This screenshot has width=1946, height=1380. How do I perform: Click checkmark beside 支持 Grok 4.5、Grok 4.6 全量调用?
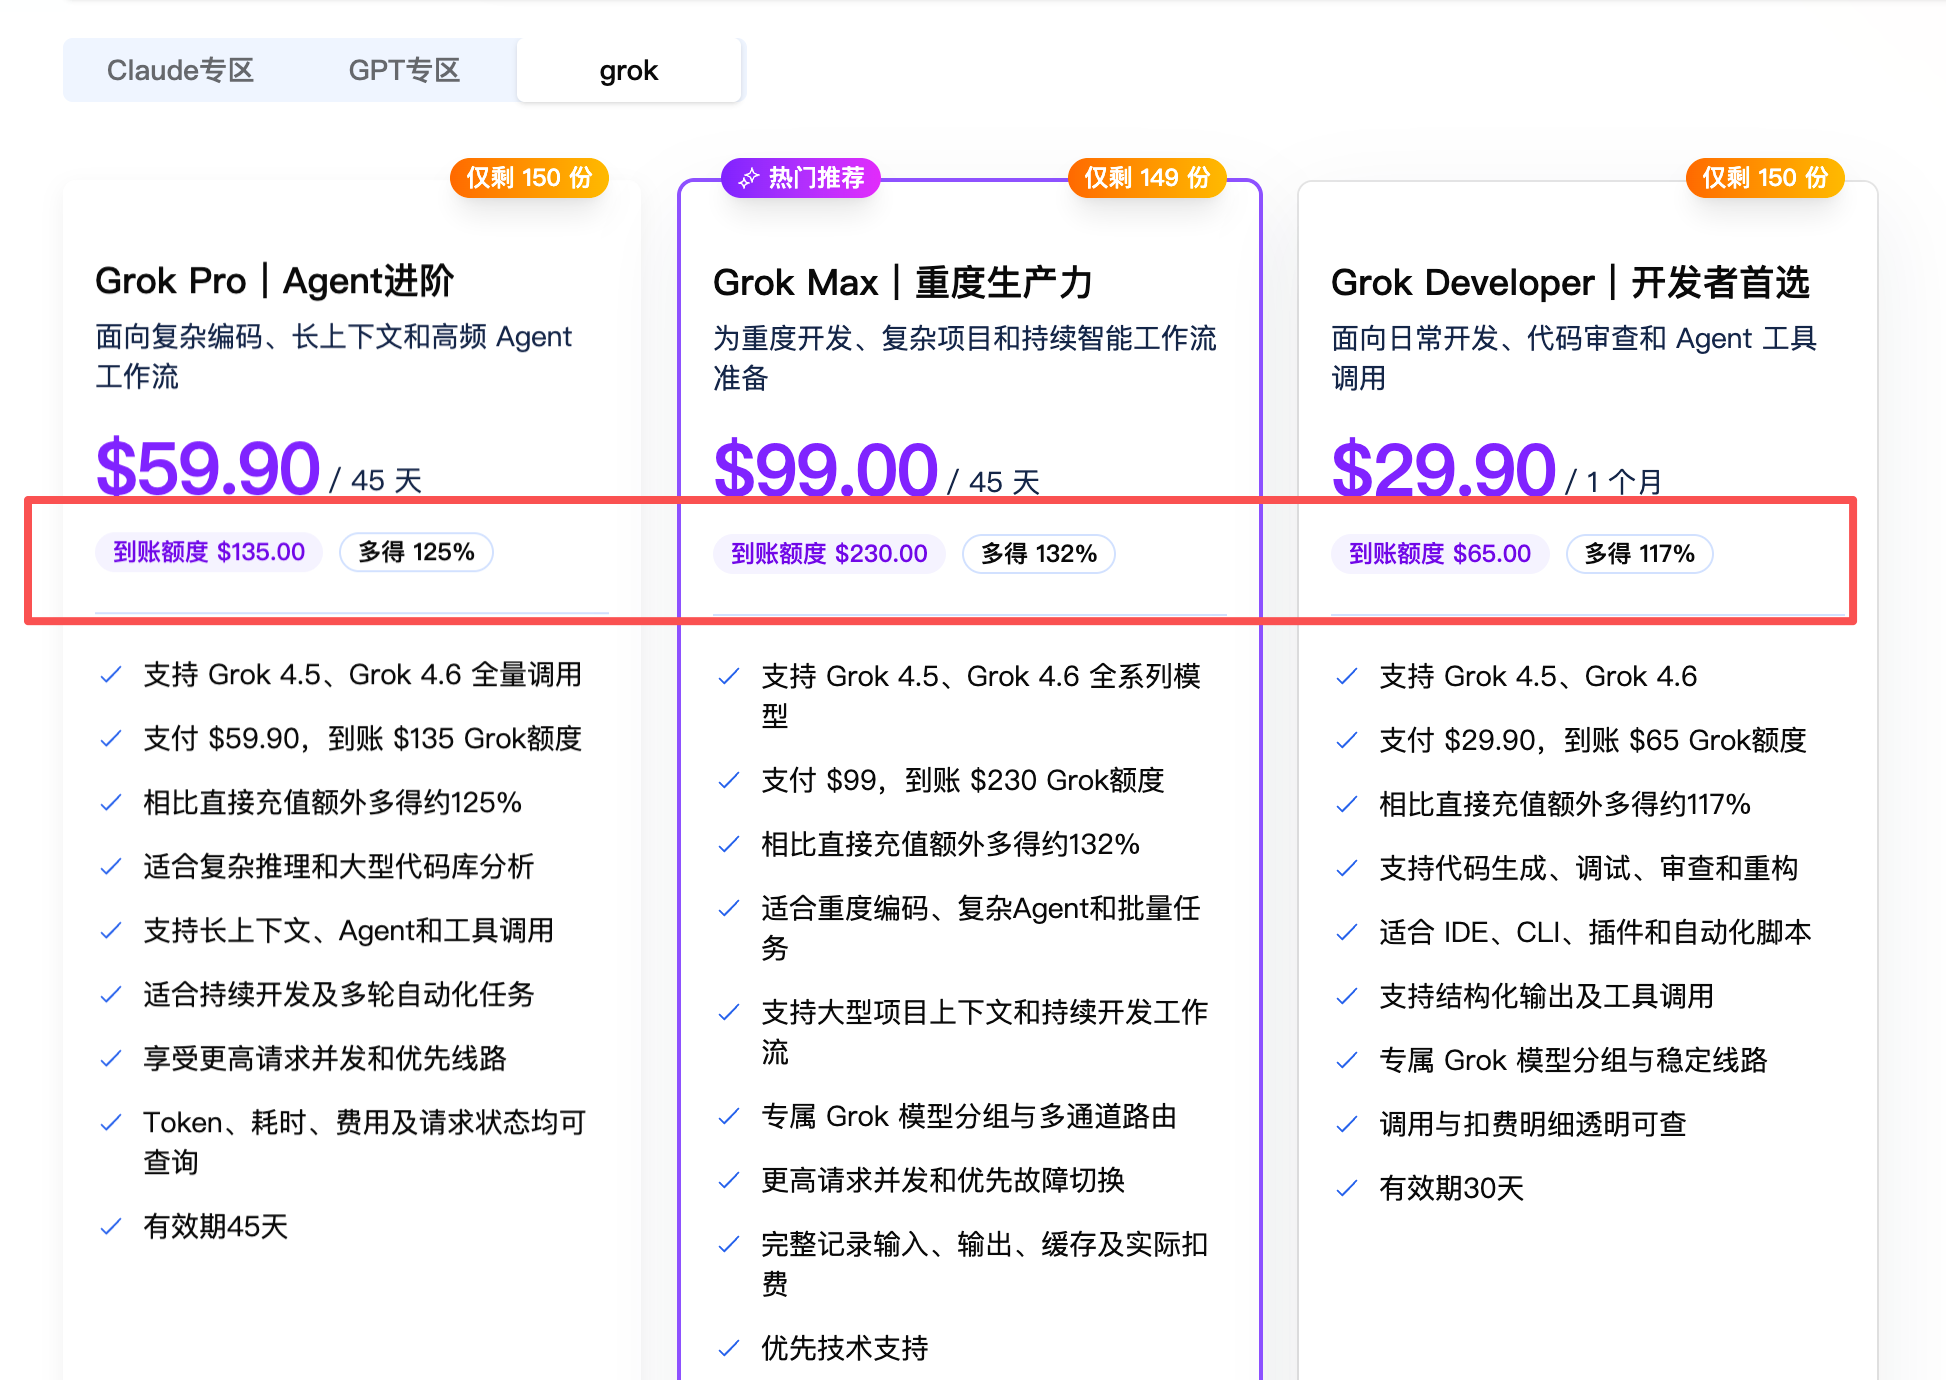point(111,675)
